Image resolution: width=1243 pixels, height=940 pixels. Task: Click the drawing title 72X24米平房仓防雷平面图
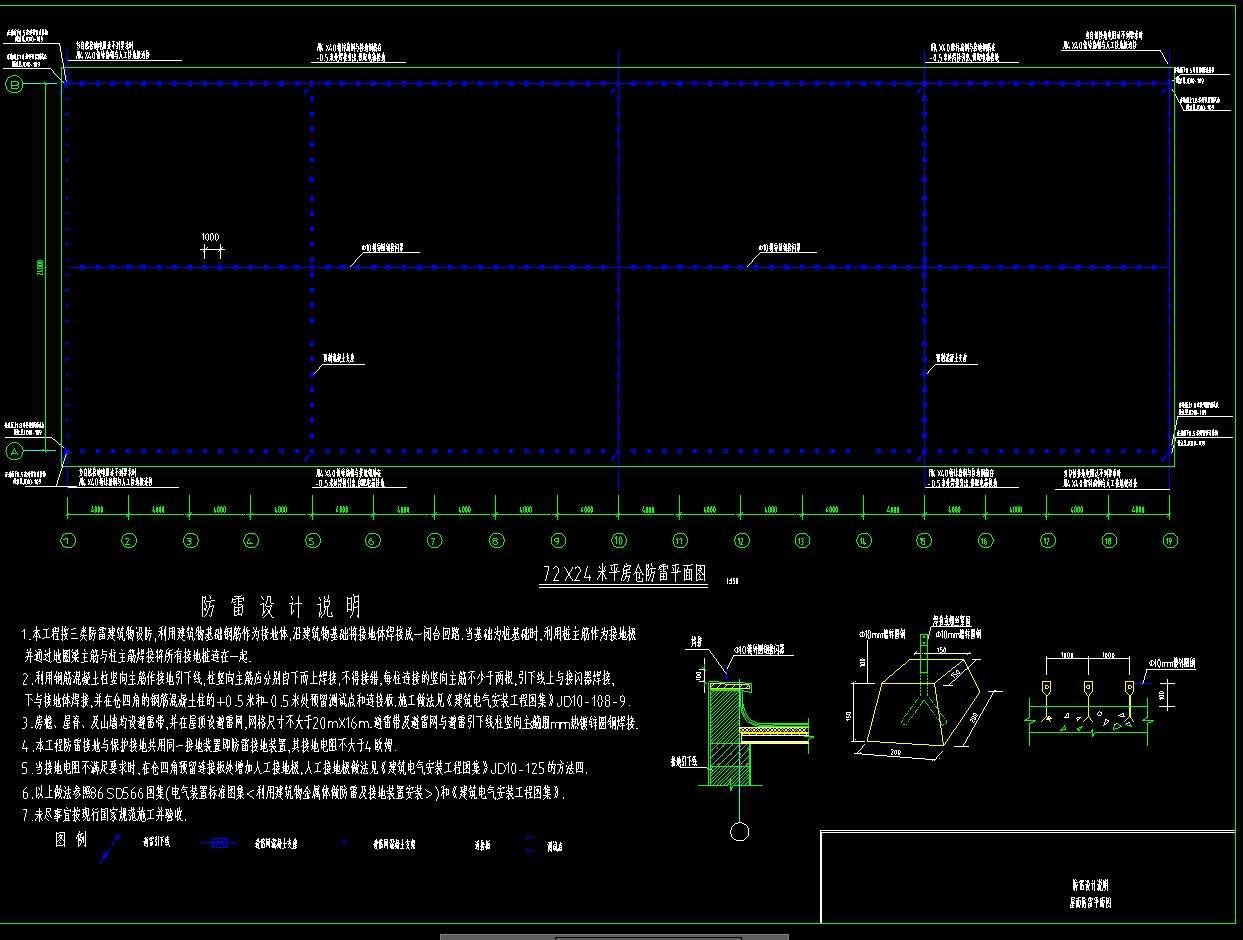tap(624, 574)
